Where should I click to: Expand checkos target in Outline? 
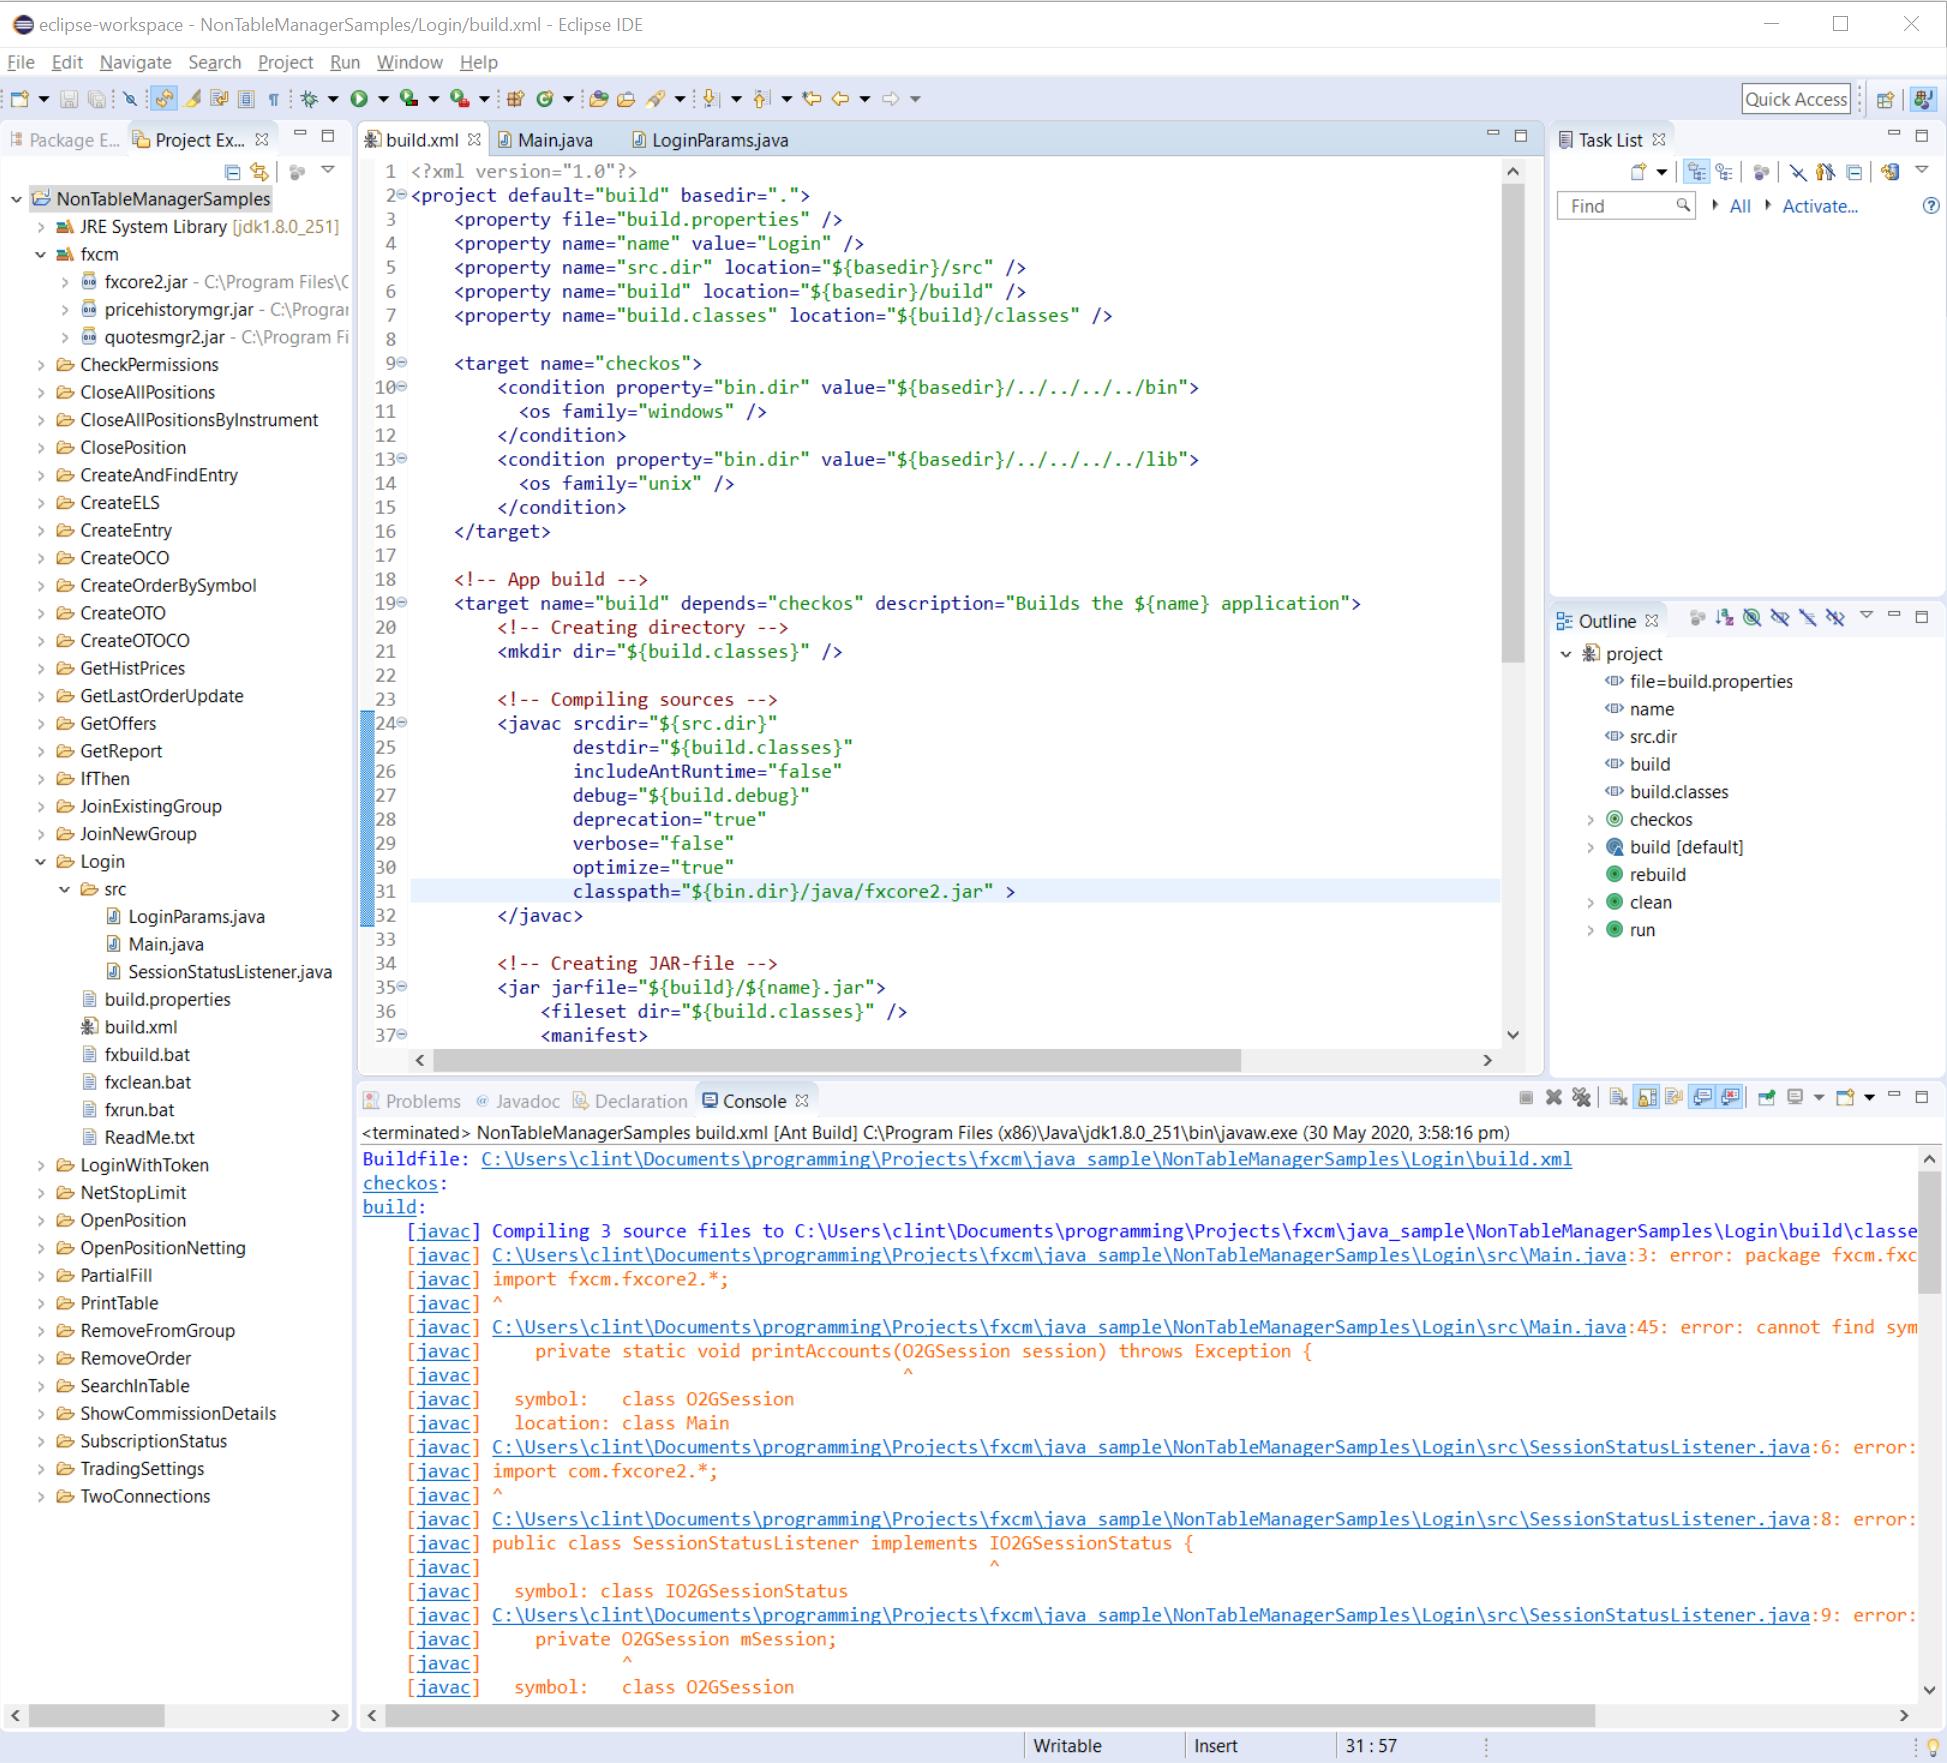tap(1590, 819)
